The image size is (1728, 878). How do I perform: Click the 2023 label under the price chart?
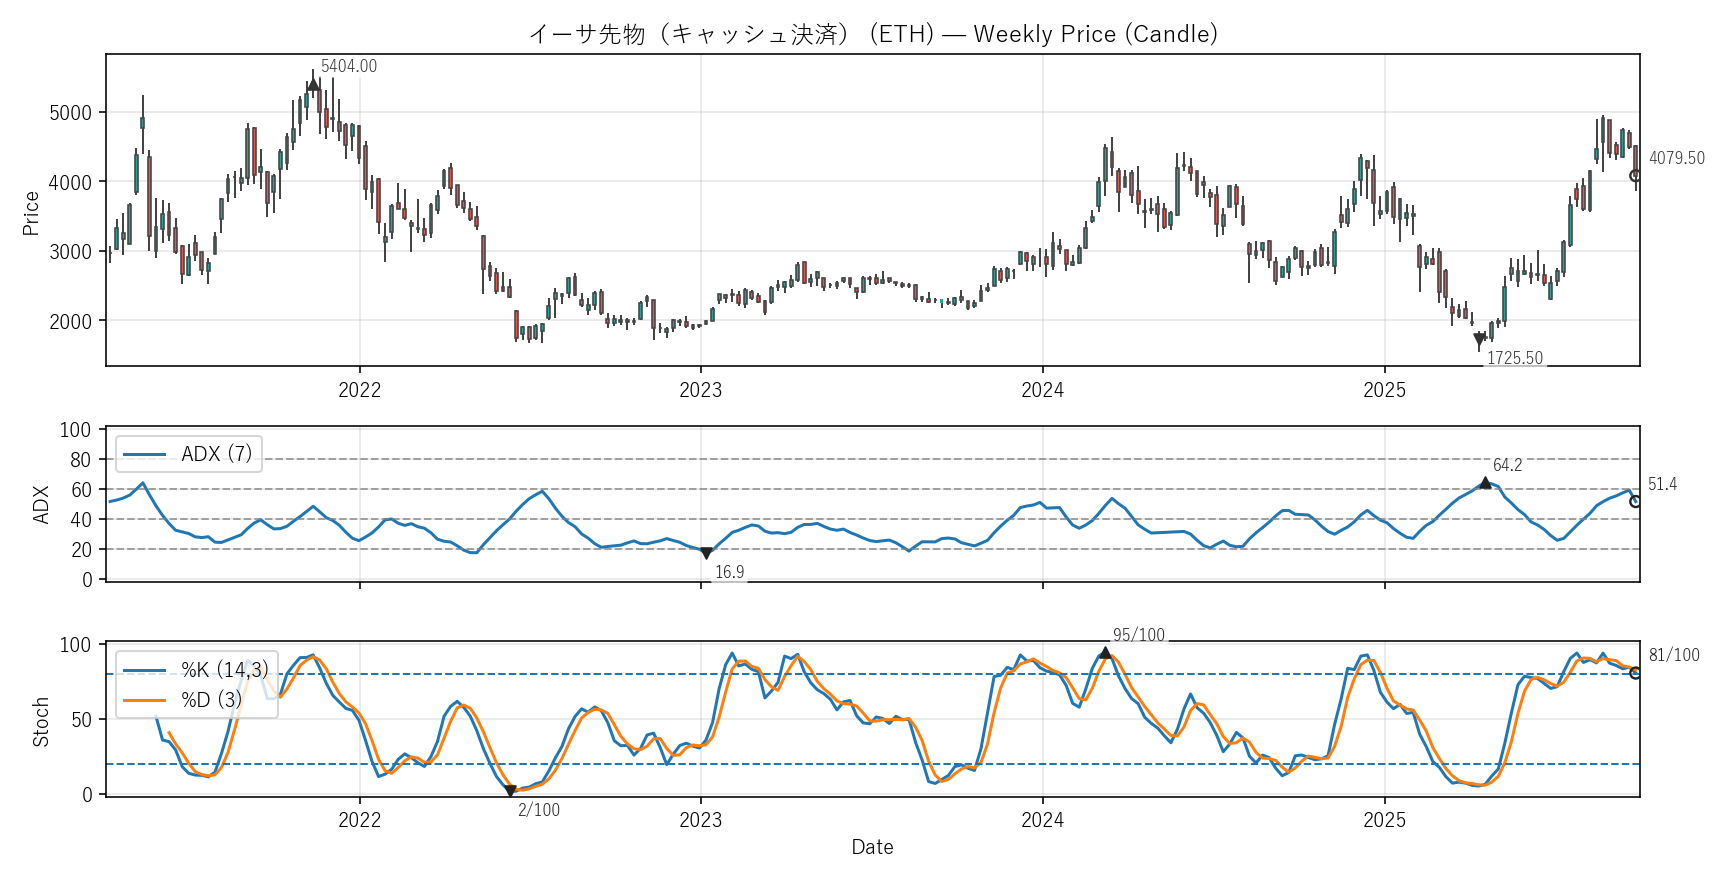point(700,390)
